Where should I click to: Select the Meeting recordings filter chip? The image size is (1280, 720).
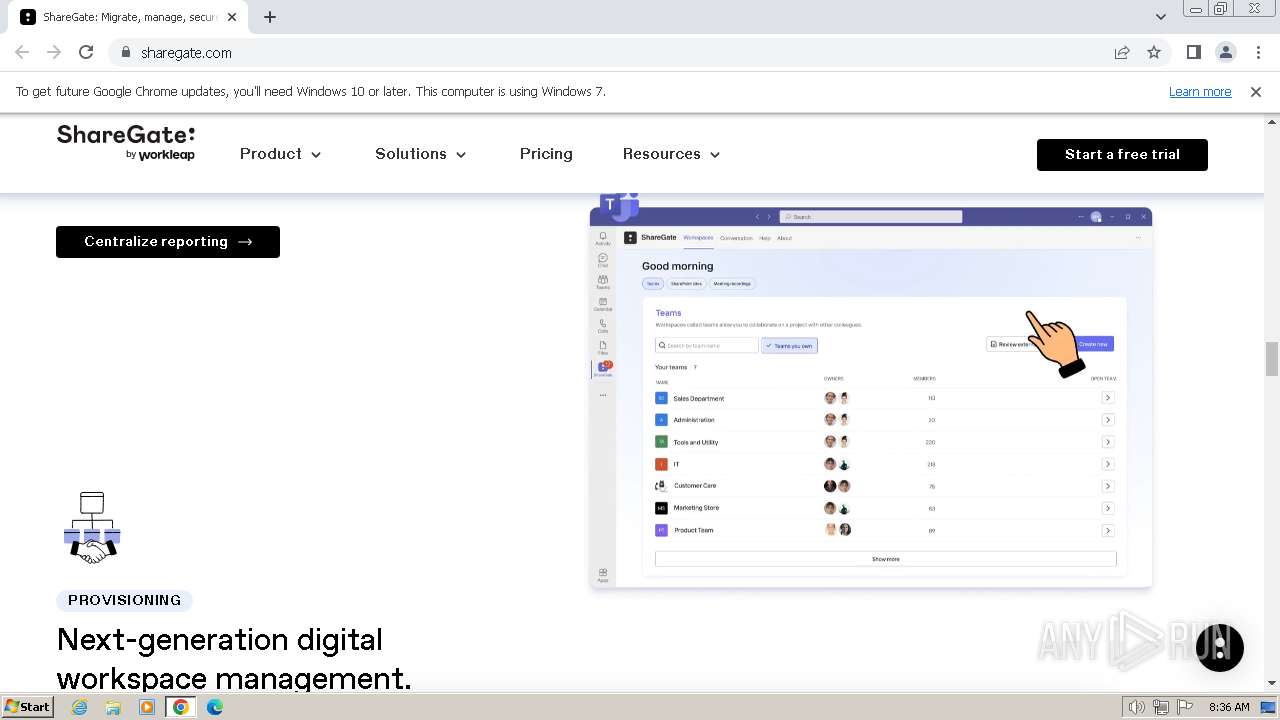(732, 284)
